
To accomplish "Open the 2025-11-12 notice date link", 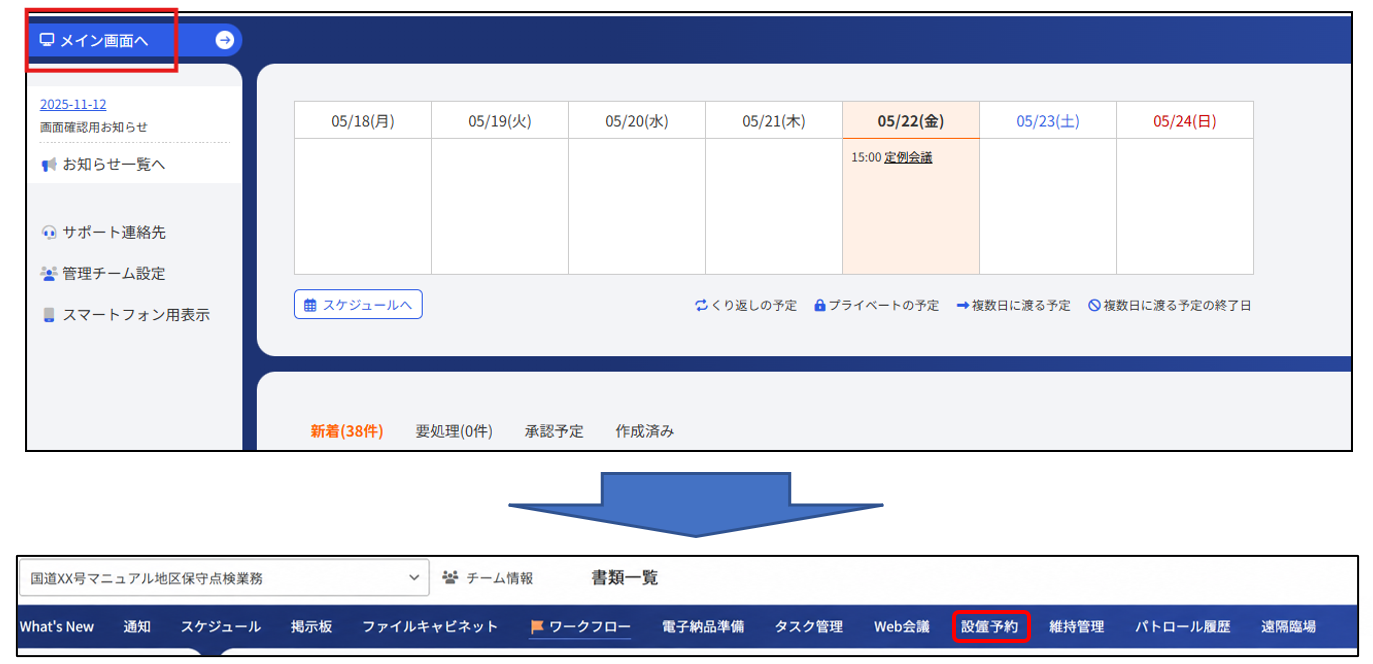I will (x=73, y=104).
